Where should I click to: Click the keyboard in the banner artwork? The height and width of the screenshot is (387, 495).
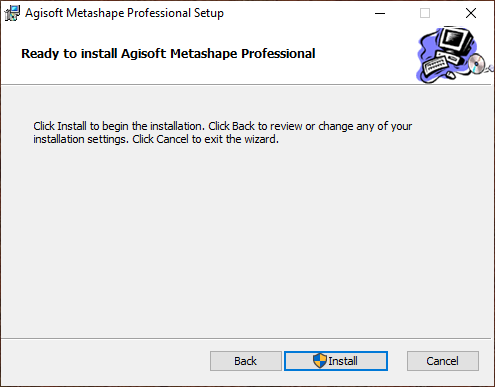click(435, 66)
